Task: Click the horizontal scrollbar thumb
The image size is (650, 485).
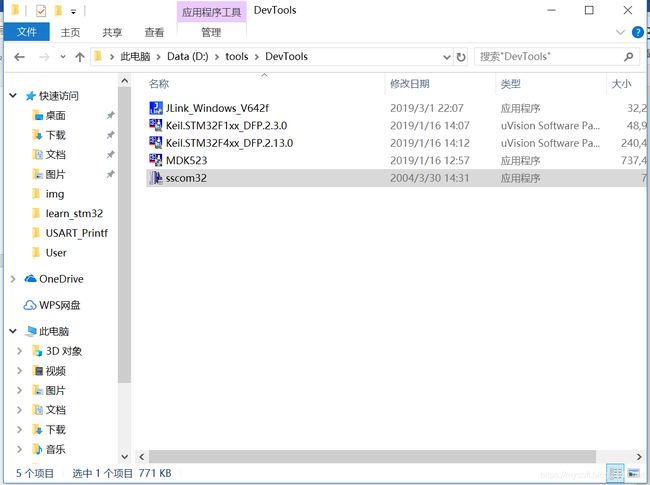Action: [x=372, y=457]
